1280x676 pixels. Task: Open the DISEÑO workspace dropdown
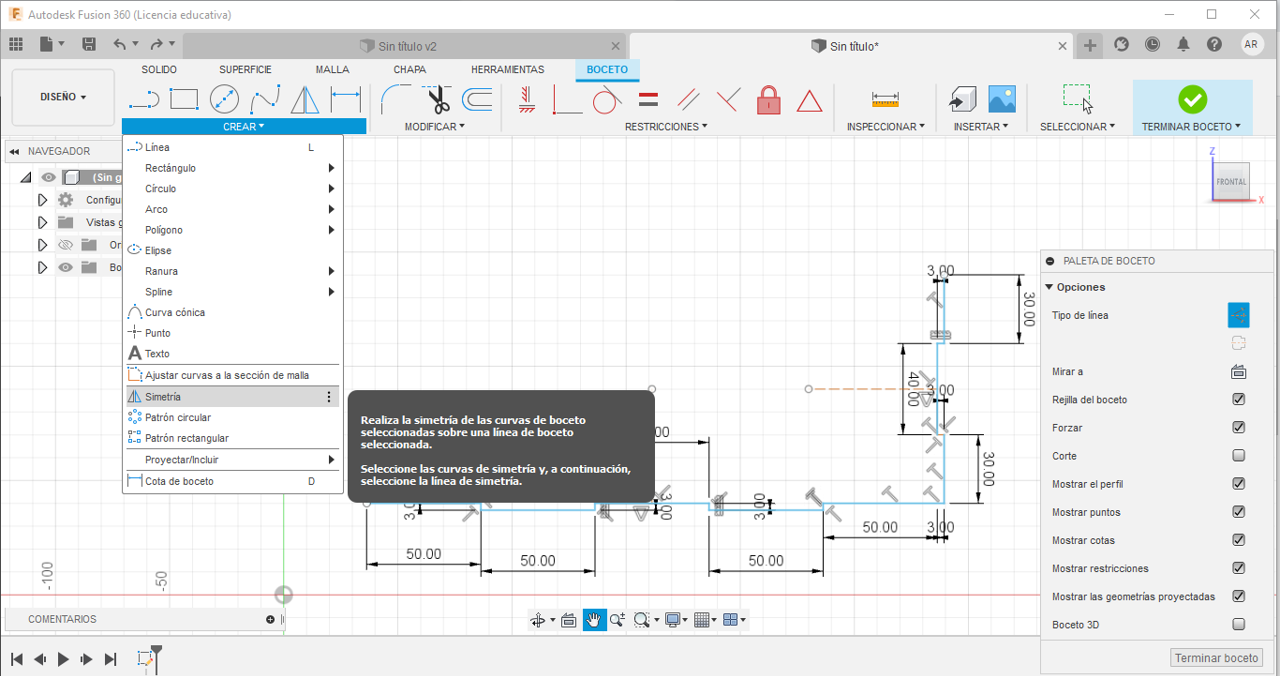point(63,97)
